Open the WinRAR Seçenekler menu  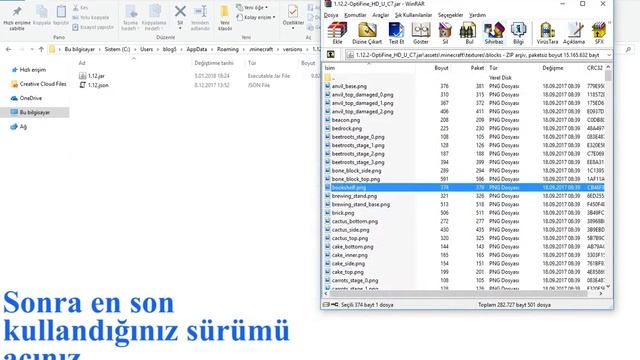point(451,15)
